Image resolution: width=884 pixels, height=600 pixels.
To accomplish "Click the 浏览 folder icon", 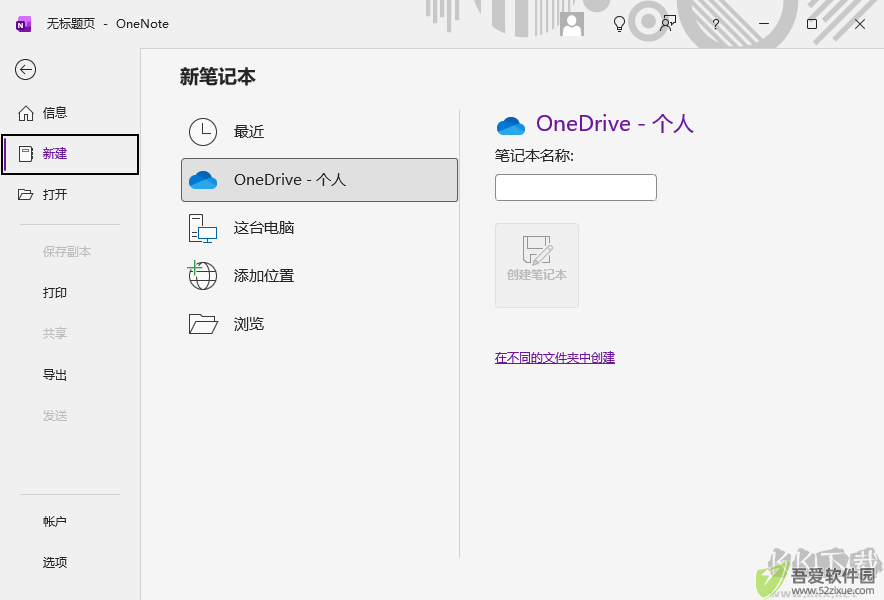I will [203, 324].
